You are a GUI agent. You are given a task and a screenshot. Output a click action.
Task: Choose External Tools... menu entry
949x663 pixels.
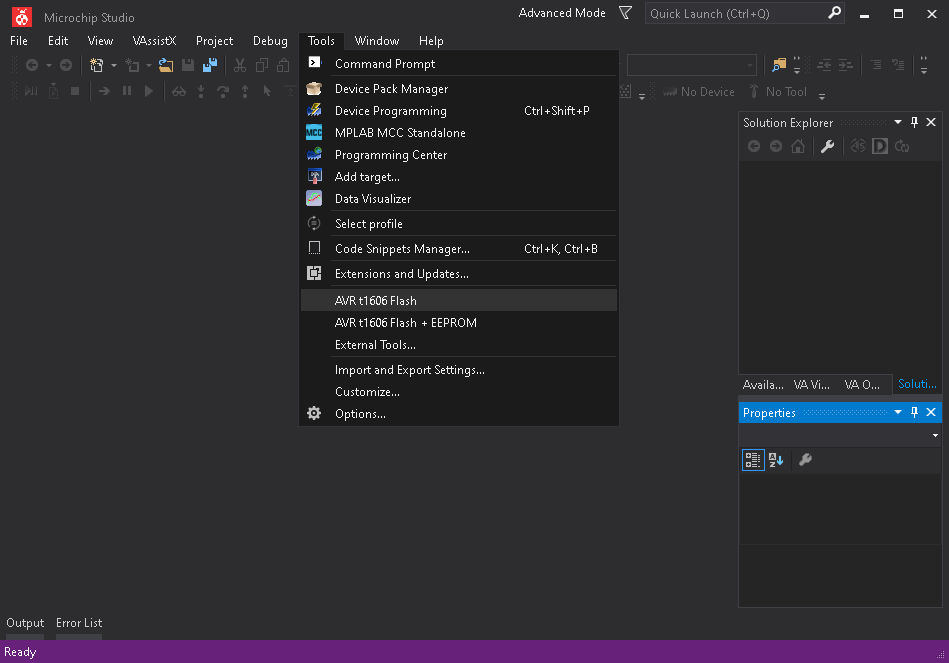click(x=459, y=345)
